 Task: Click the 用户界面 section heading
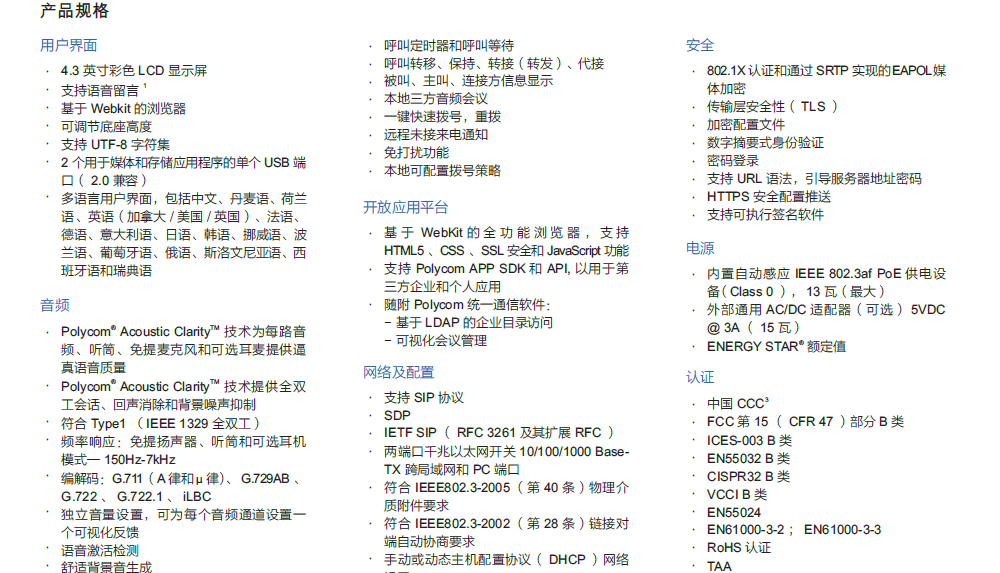[x=68, y=45]
